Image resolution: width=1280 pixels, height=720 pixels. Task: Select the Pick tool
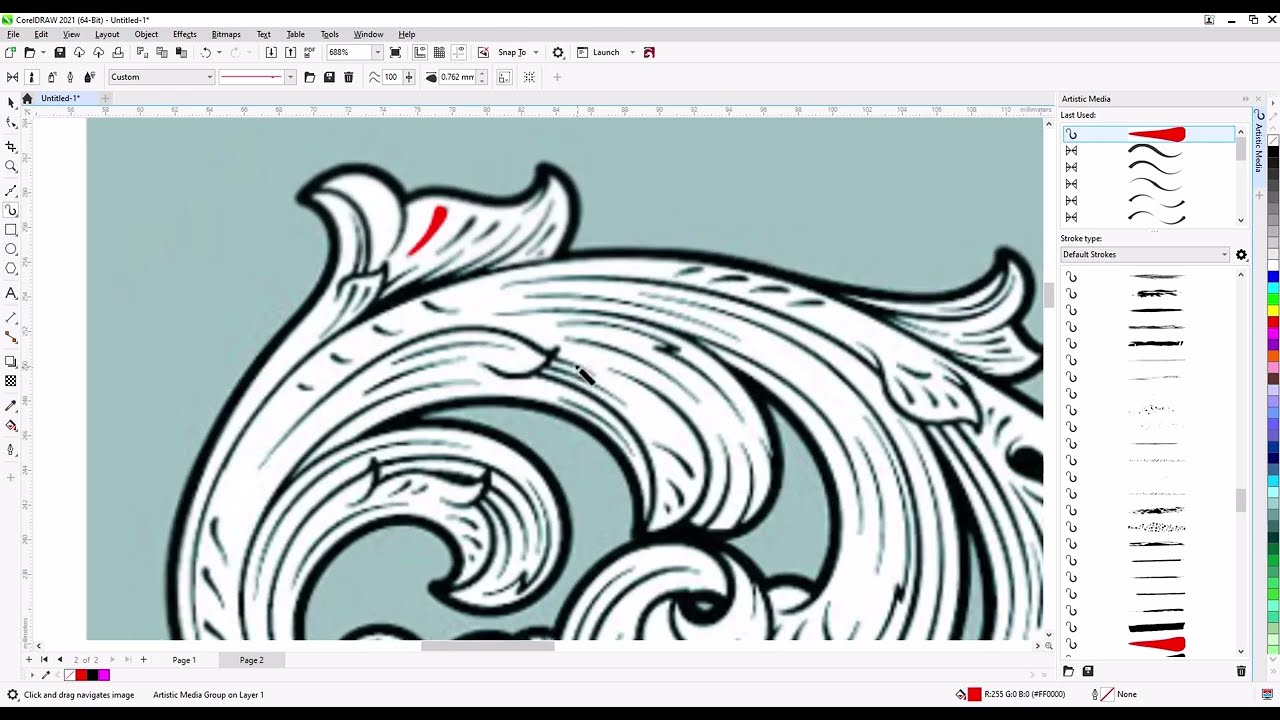(11, 102)
